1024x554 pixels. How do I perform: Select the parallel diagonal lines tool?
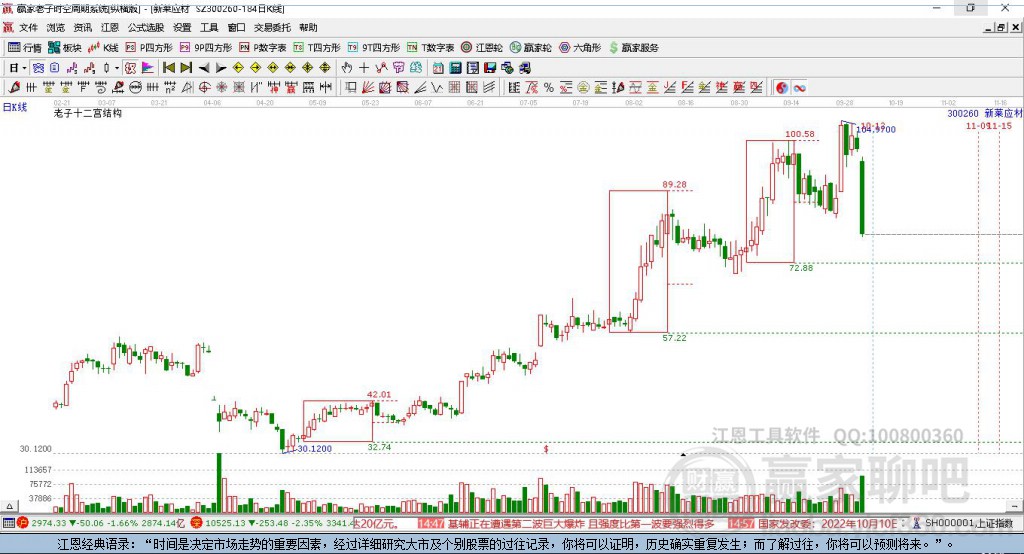pos(489,87)
